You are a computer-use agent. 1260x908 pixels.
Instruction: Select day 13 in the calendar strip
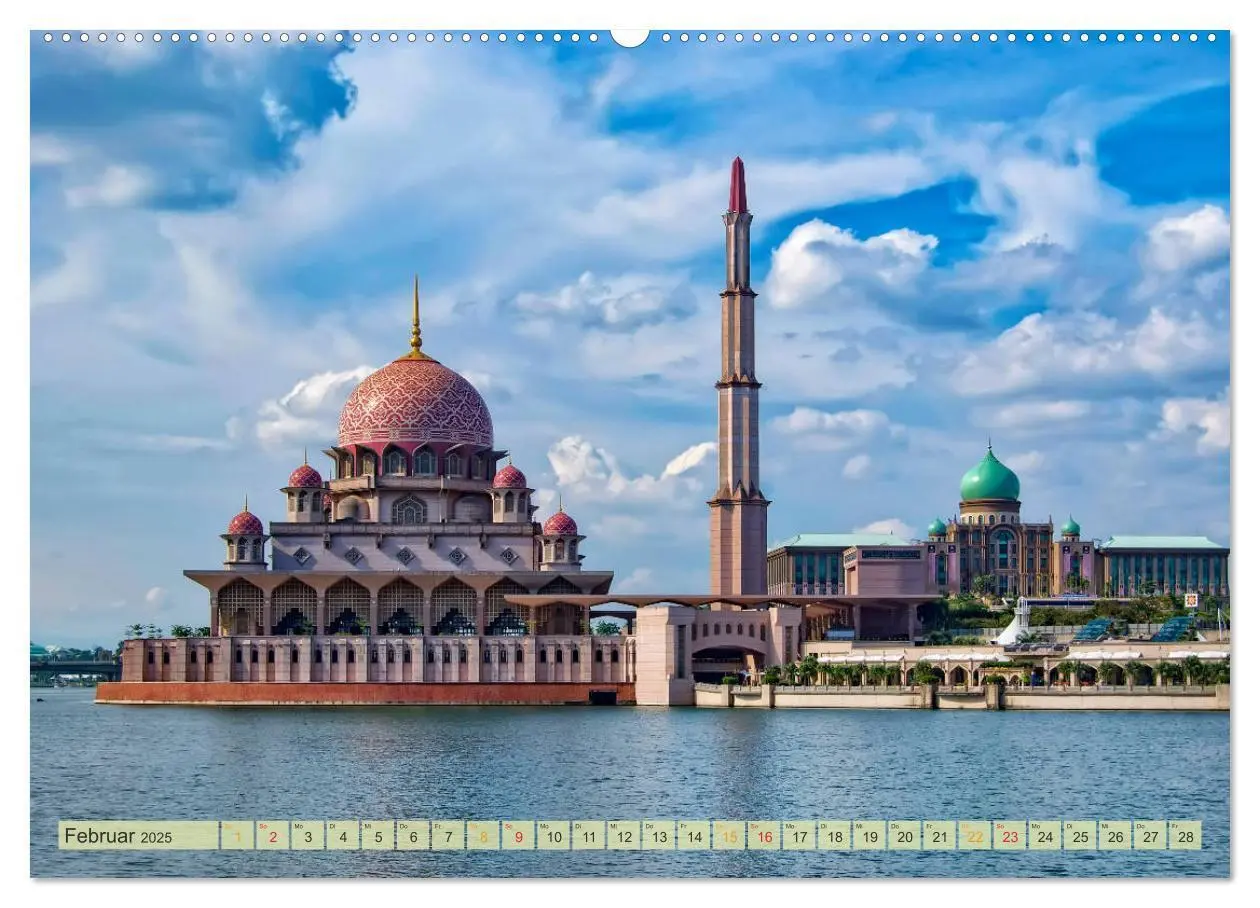[658, 835]
